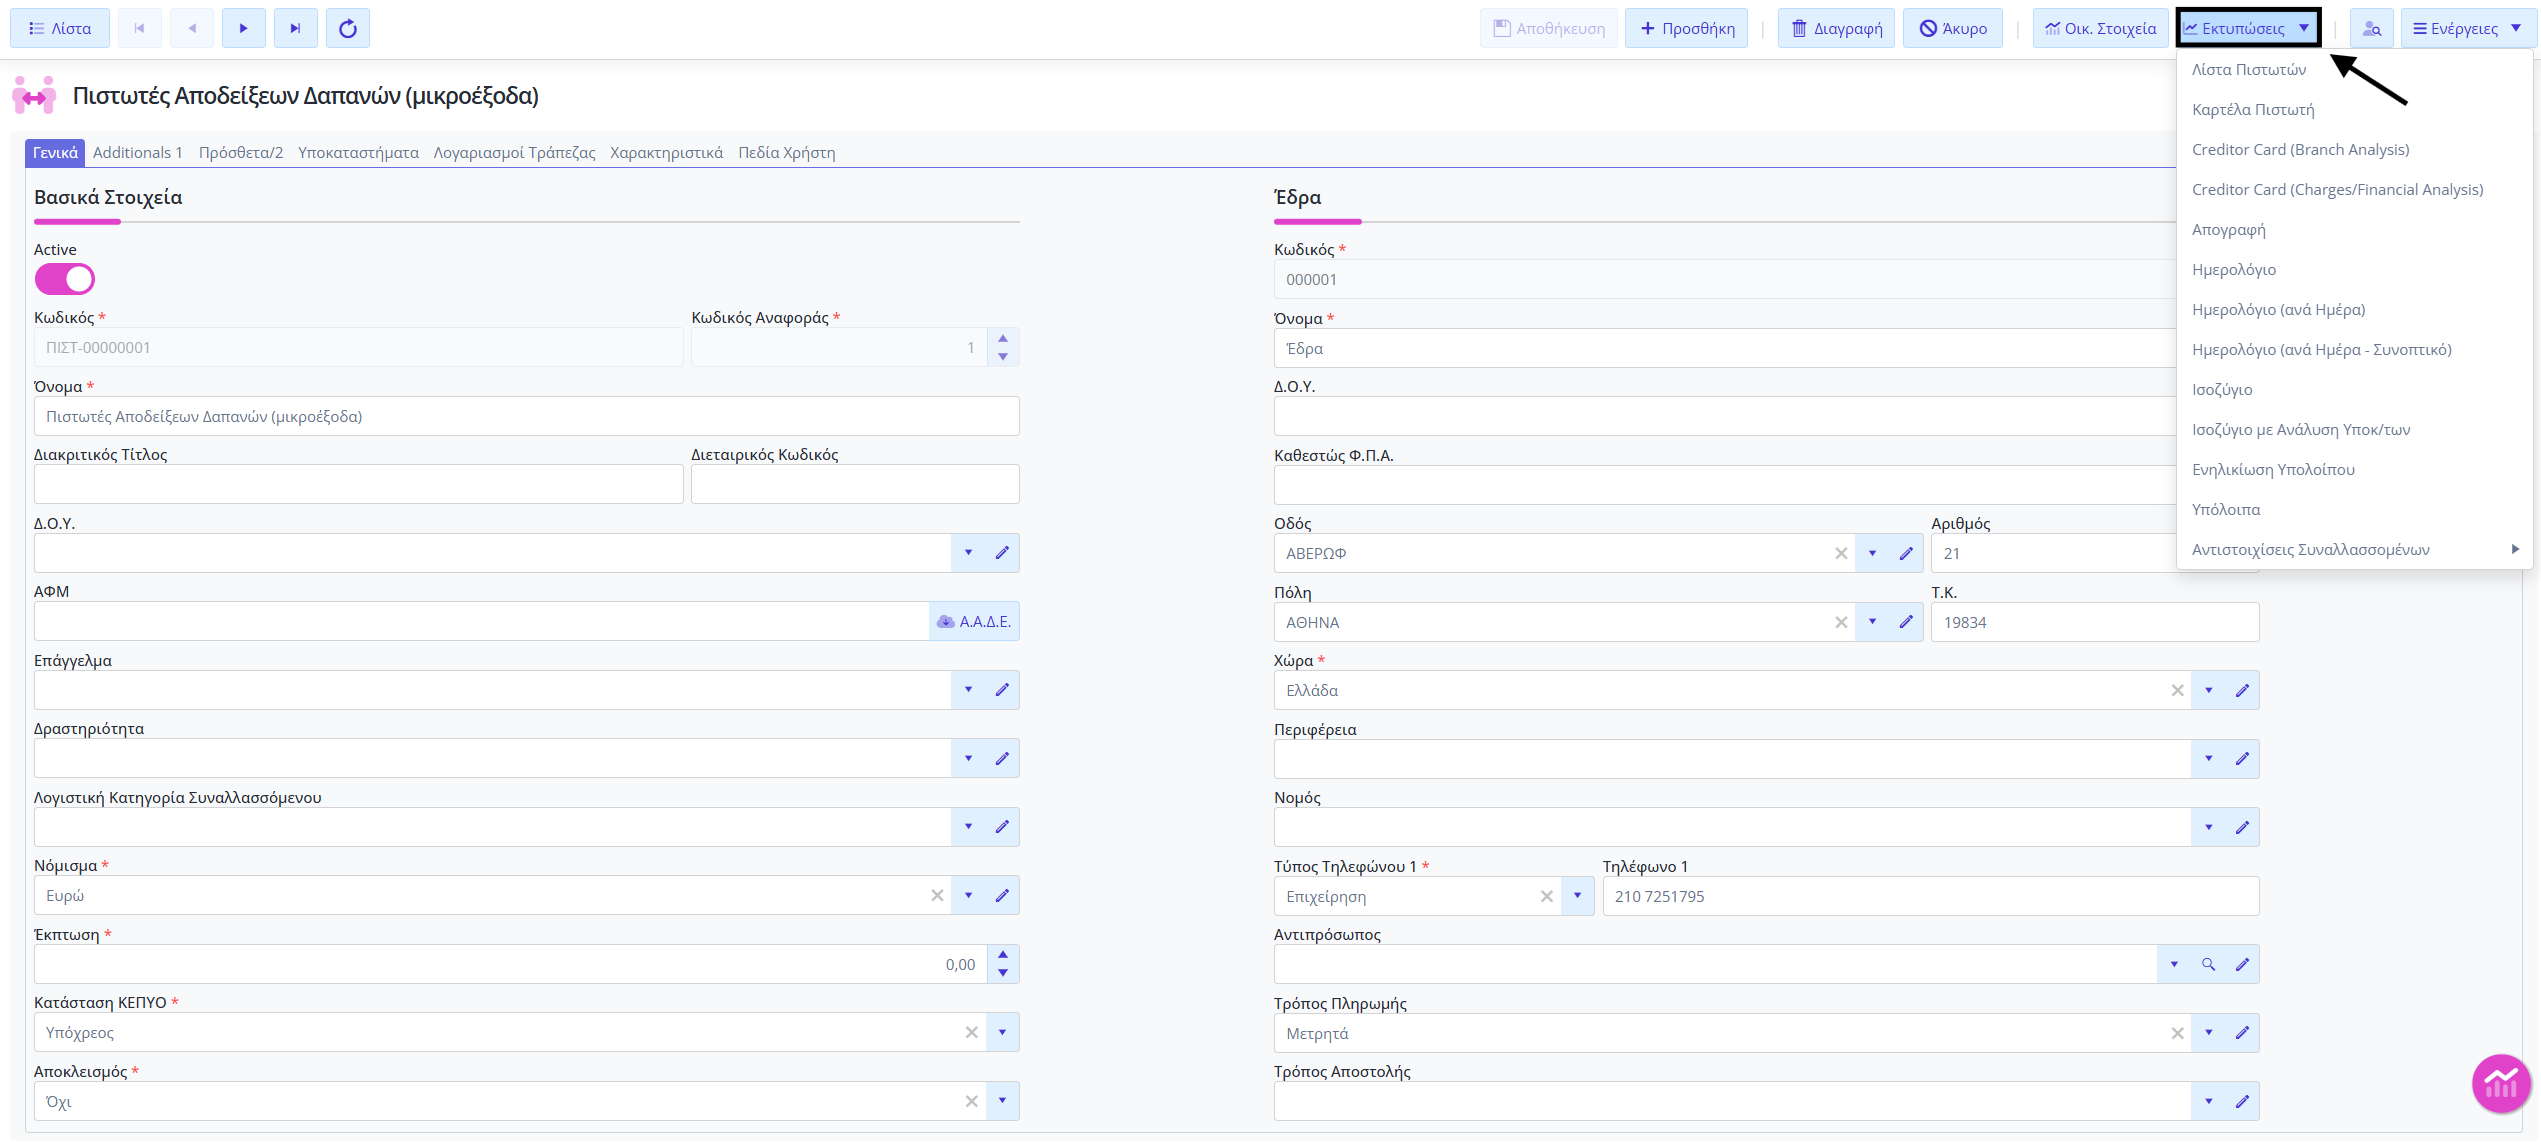Edit Επάγγελμα with pencil icon
The image size is (2541, 1148).
[x=1002, y=690]
